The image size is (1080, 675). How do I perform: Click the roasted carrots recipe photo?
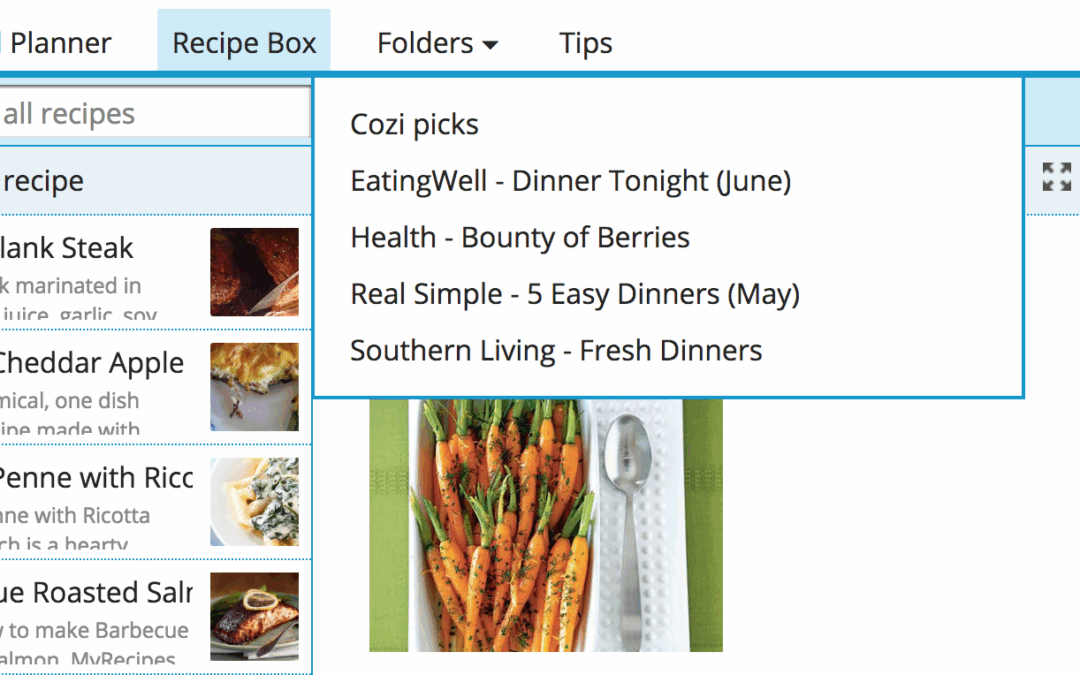(x=546, y=525)
